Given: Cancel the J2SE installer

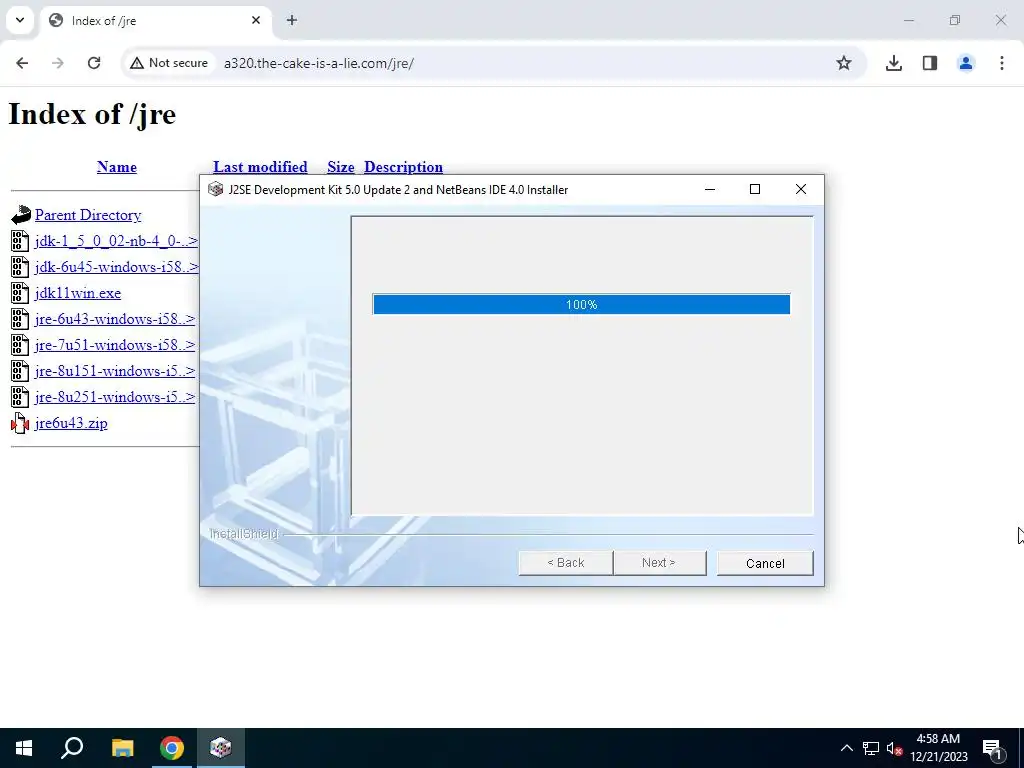Looking at the screenshot, I should tap(765, 563).
